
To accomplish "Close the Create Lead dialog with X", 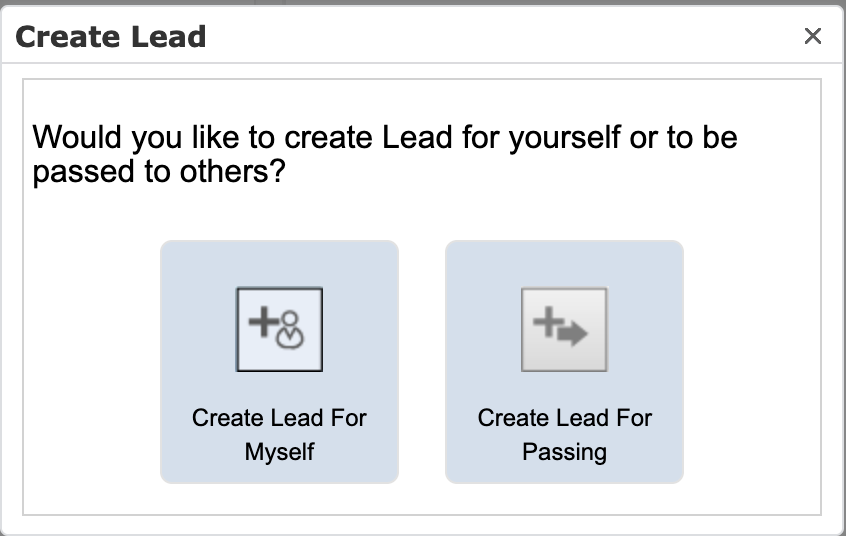I will [x=813, y=36].
